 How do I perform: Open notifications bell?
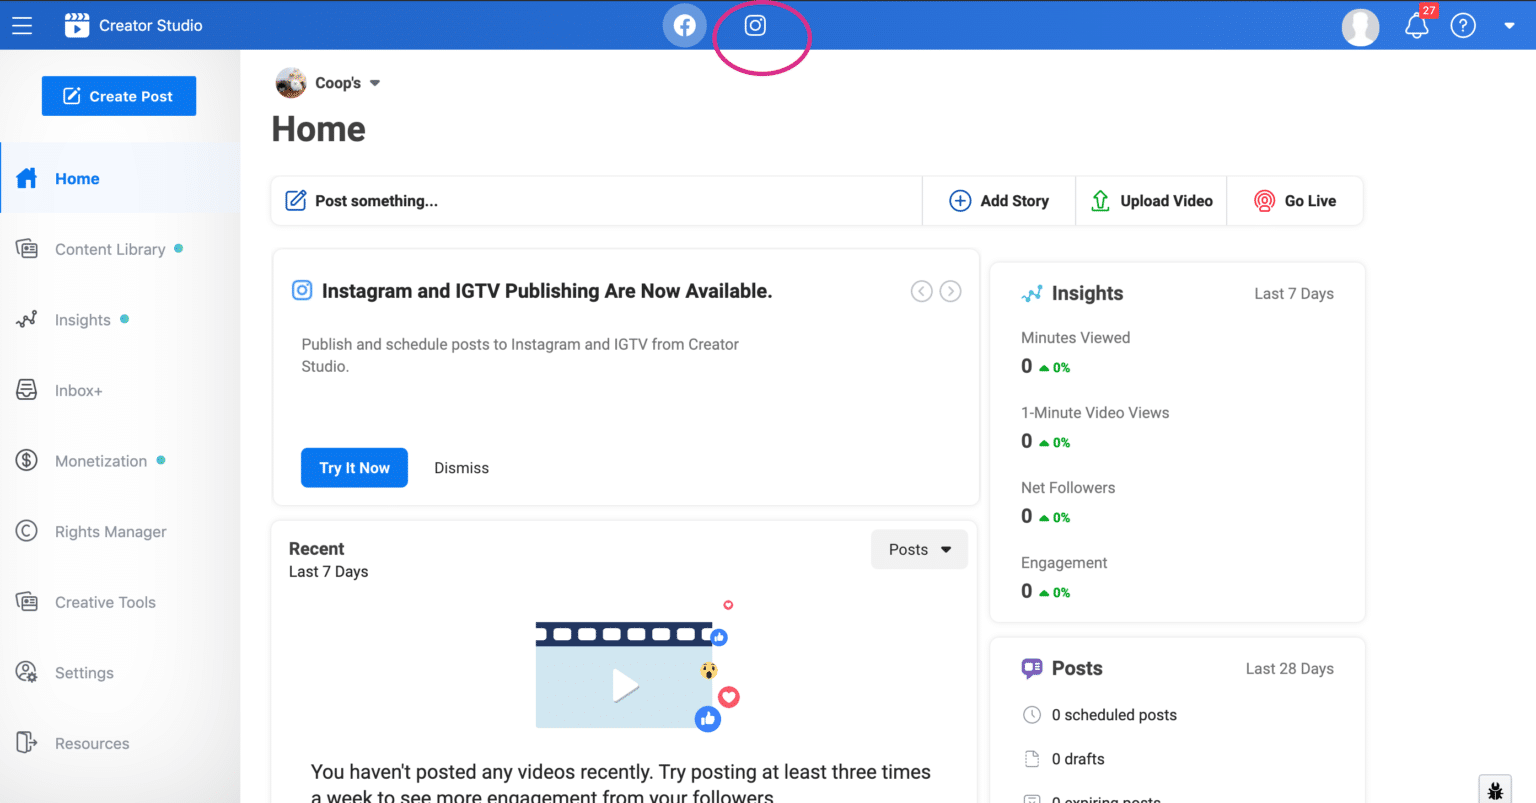(x=1416, y=26)
